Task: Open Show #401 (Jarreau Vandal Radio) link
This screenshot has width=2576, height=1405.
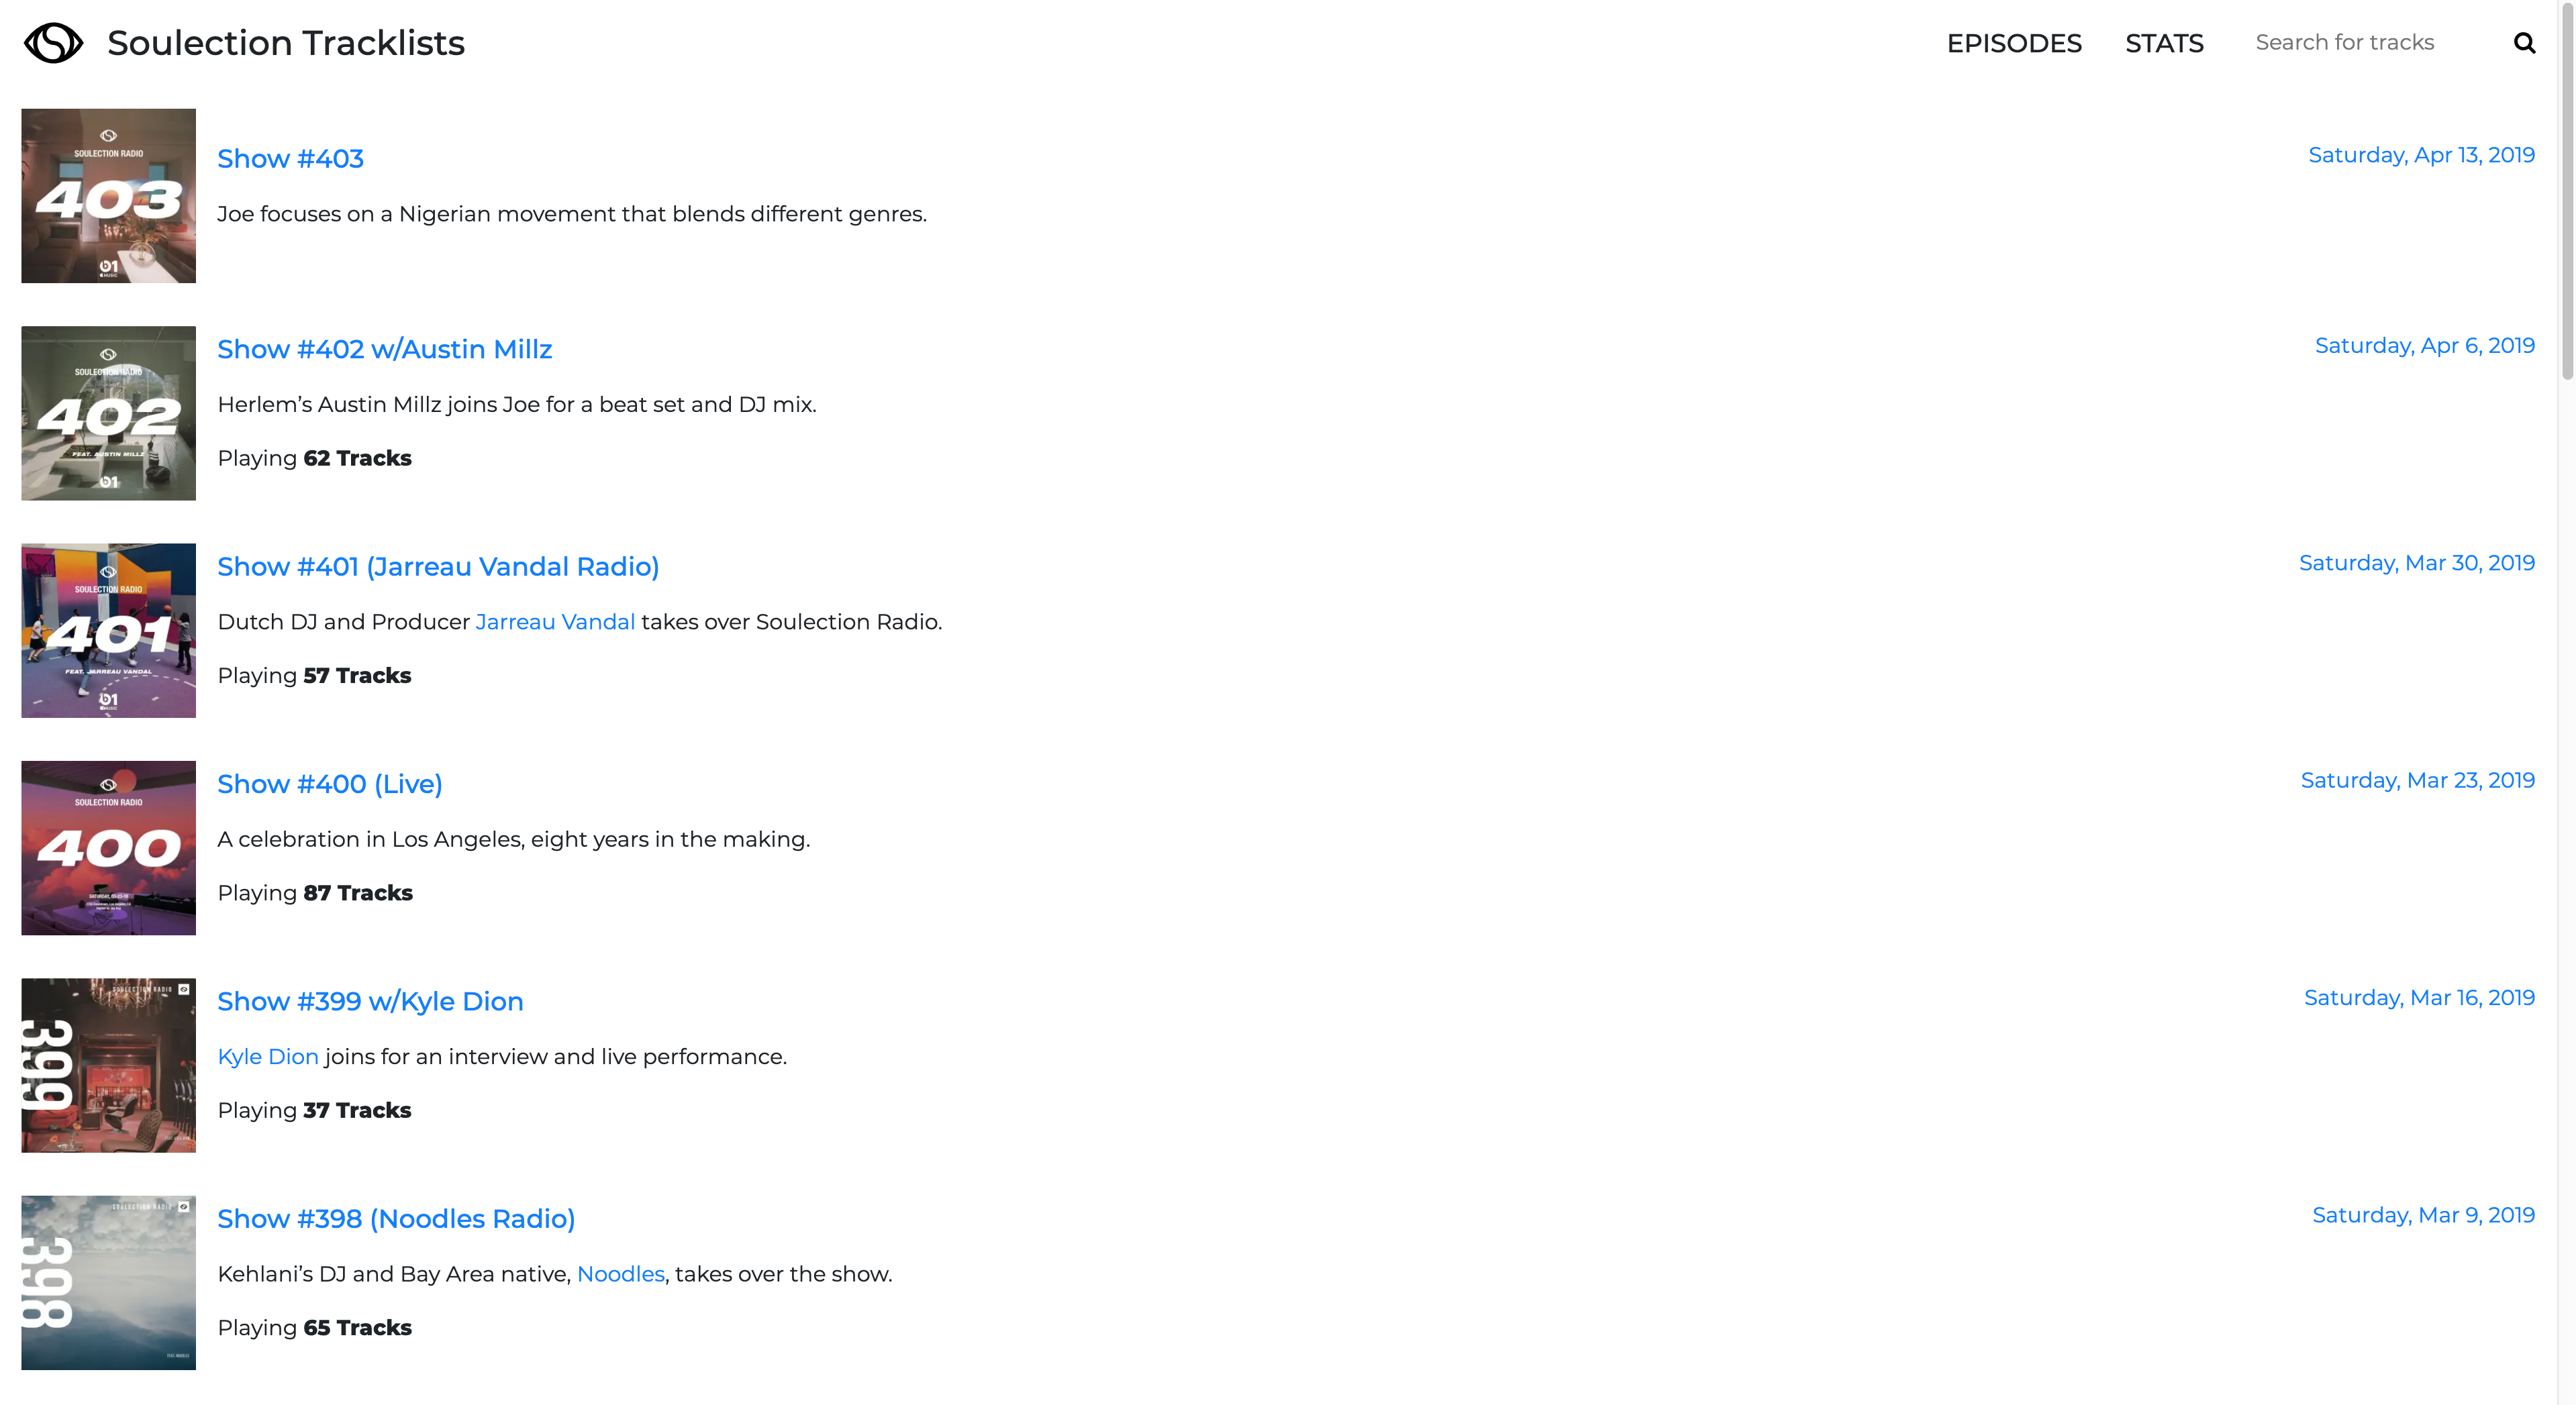Action: click(438, 567)
